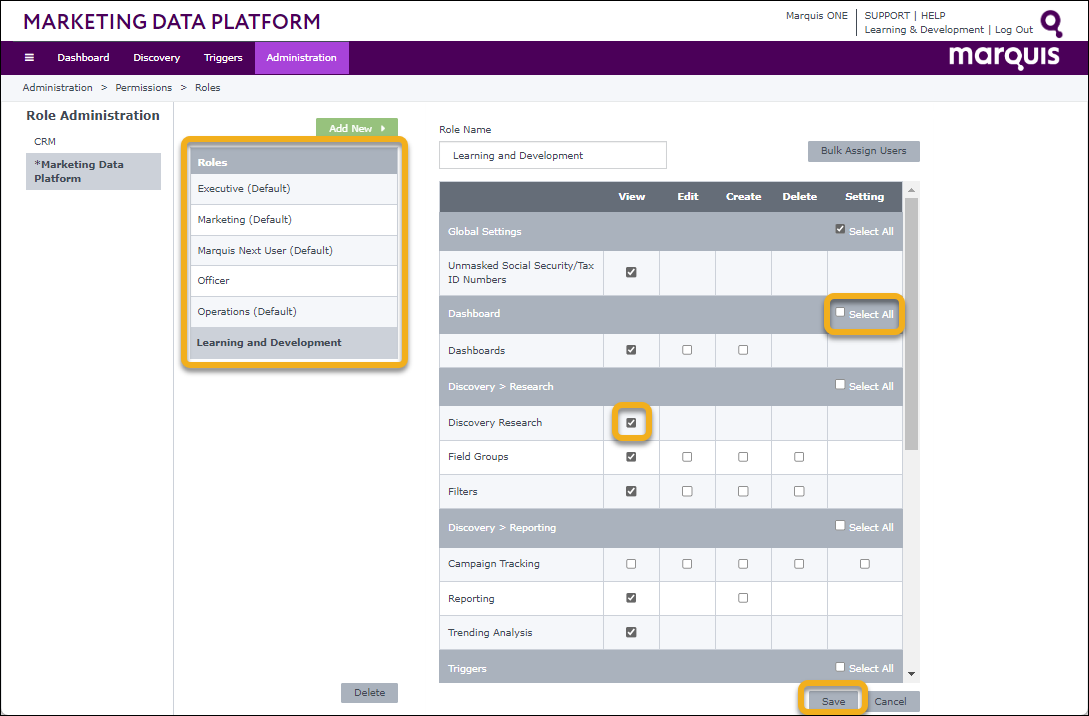Screen dimensions: 1089x716
Task: Check Select All in Dashboard section
Action: (840, 313)
